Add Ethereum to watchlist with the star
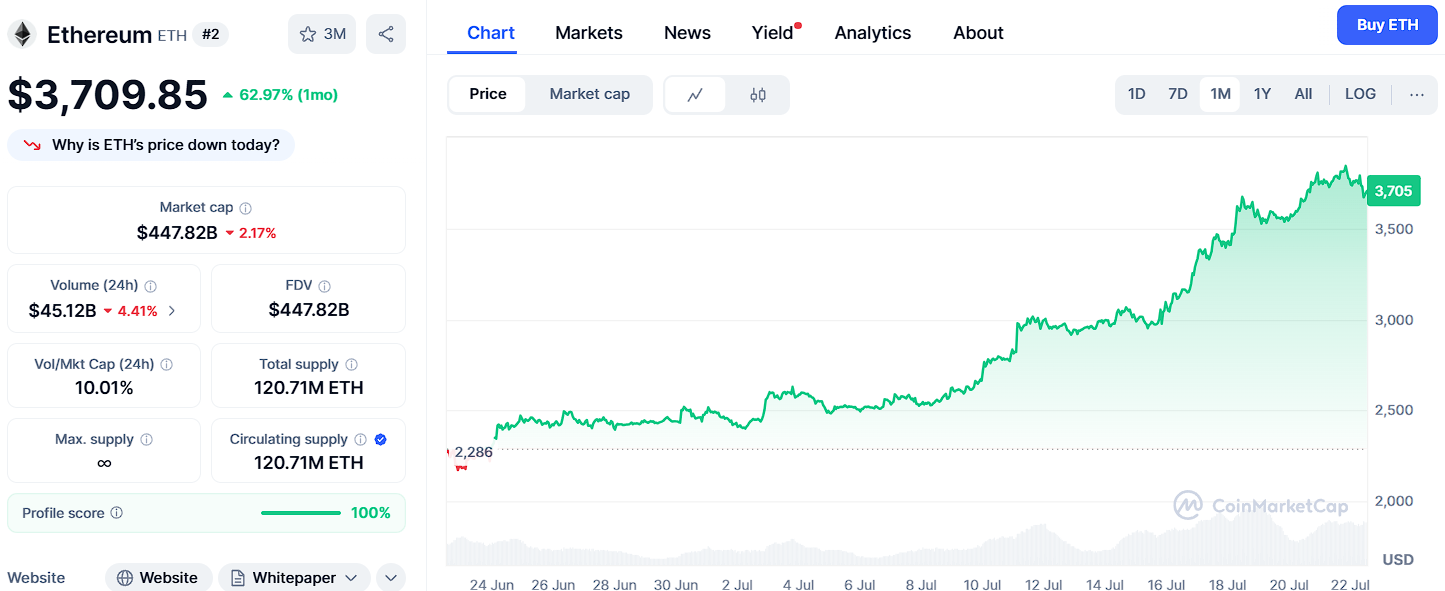Viewport: 1445px width, 591px height. click(321, 34)
